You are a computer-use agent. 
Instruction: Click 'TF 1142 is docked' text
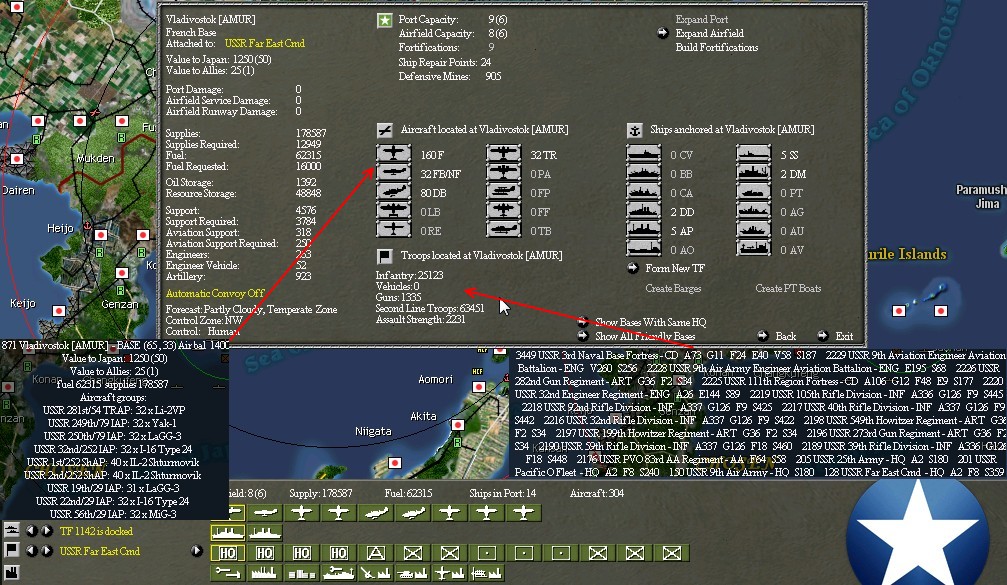tap(96, 531)
